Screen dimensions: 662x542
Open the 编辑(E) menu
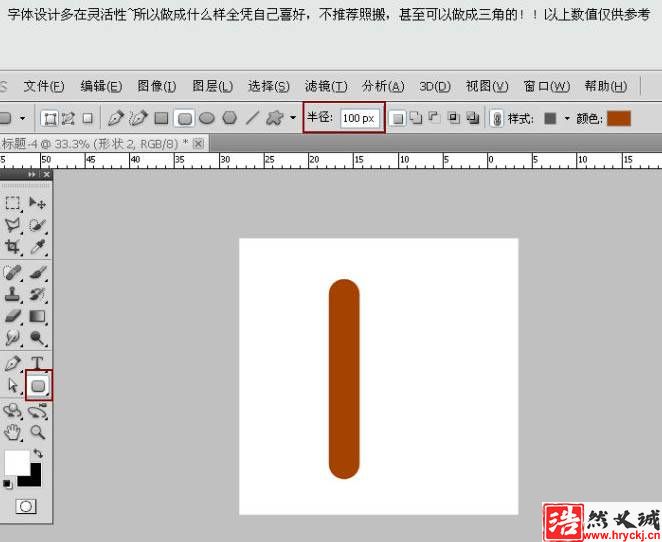point(101,87)
